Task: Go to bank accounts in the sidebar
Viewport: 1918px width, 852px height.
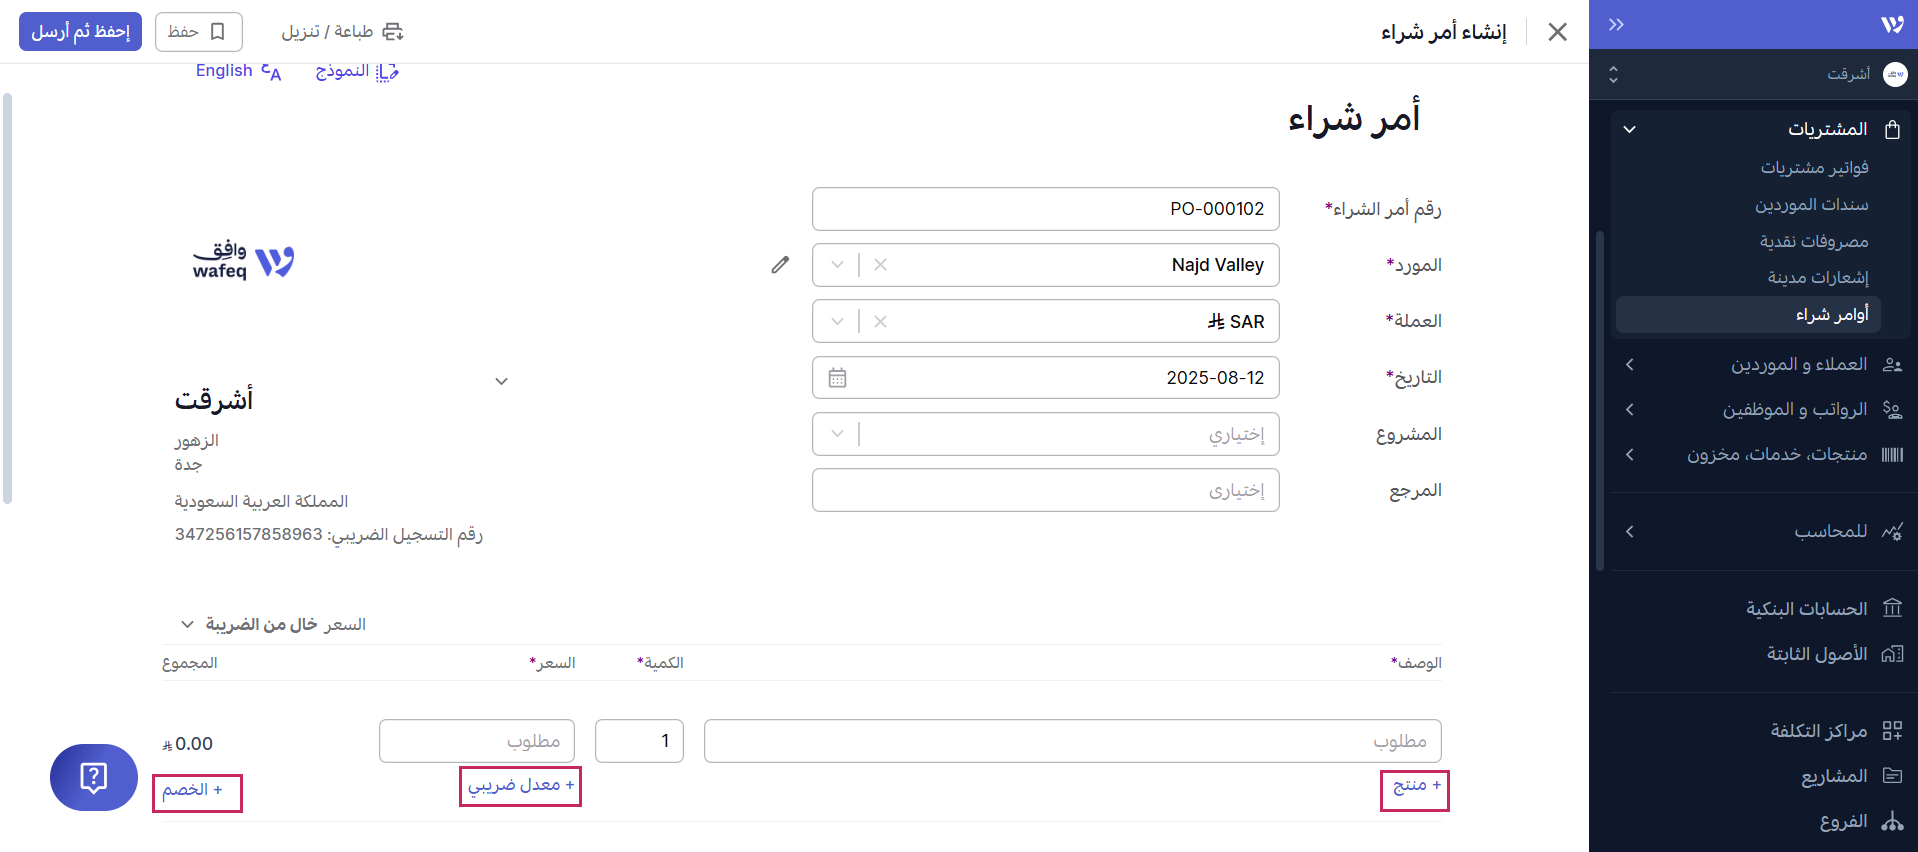Action: pyautogui.click(x=1806, y=609)
